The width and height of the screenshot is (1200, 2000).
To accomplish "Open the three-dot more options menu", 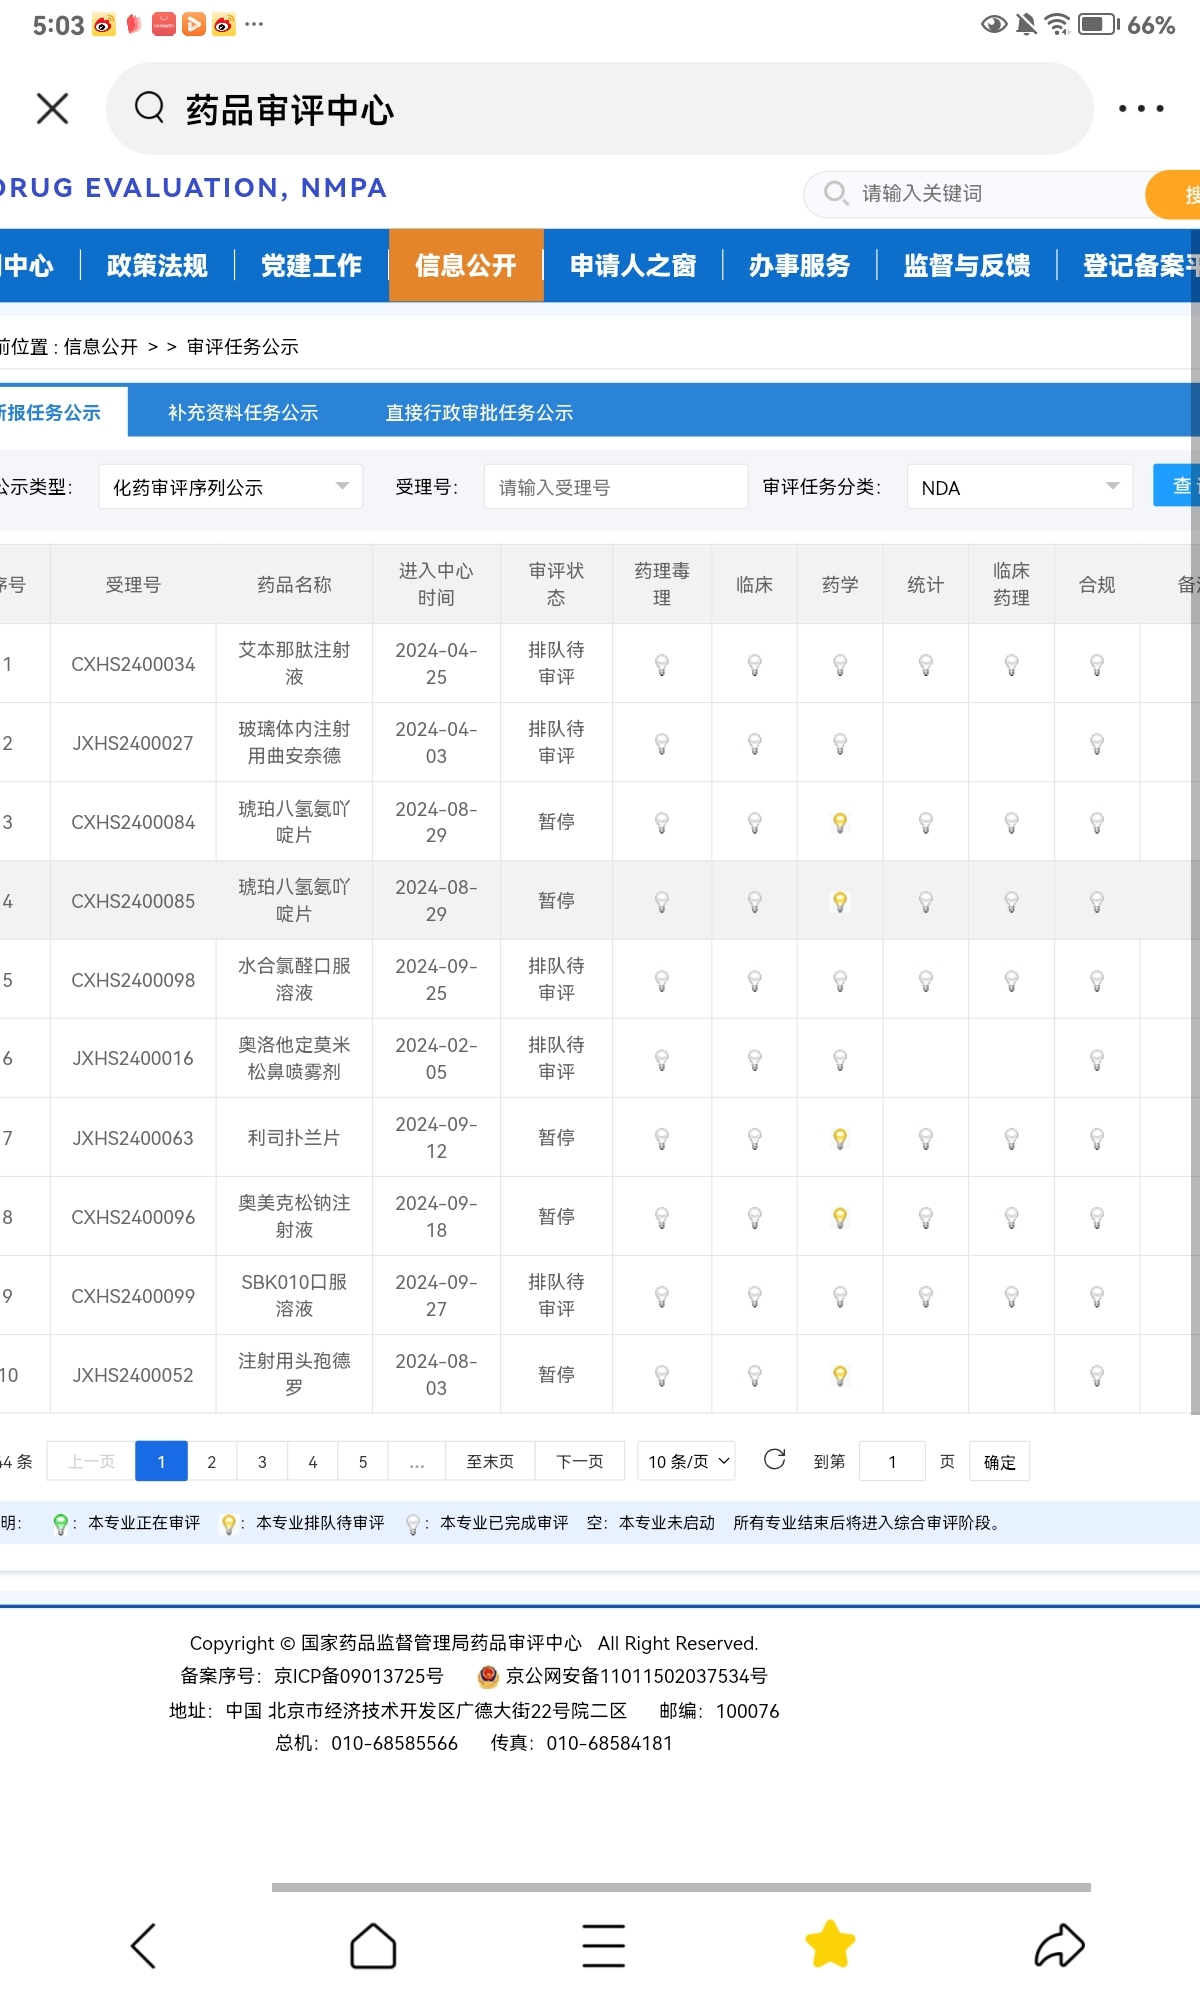I will (x=1141, y=108).
